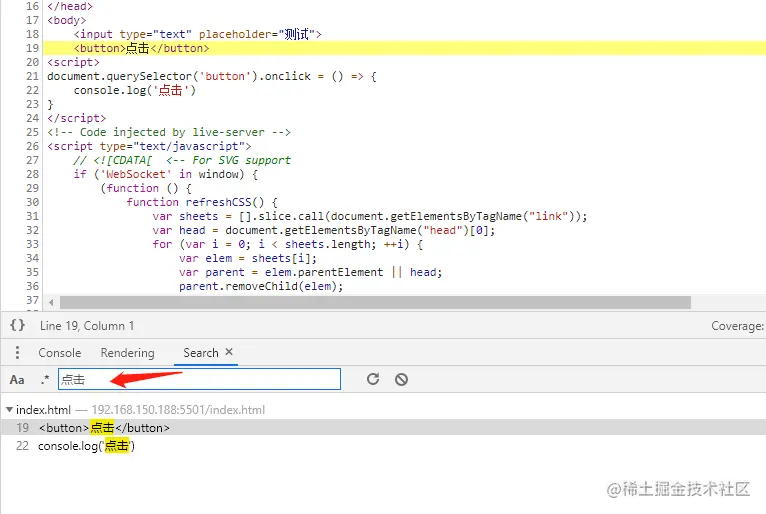Collapse the index.html search results group
This screenshot has width=766, height=514.
pos(9,409)
